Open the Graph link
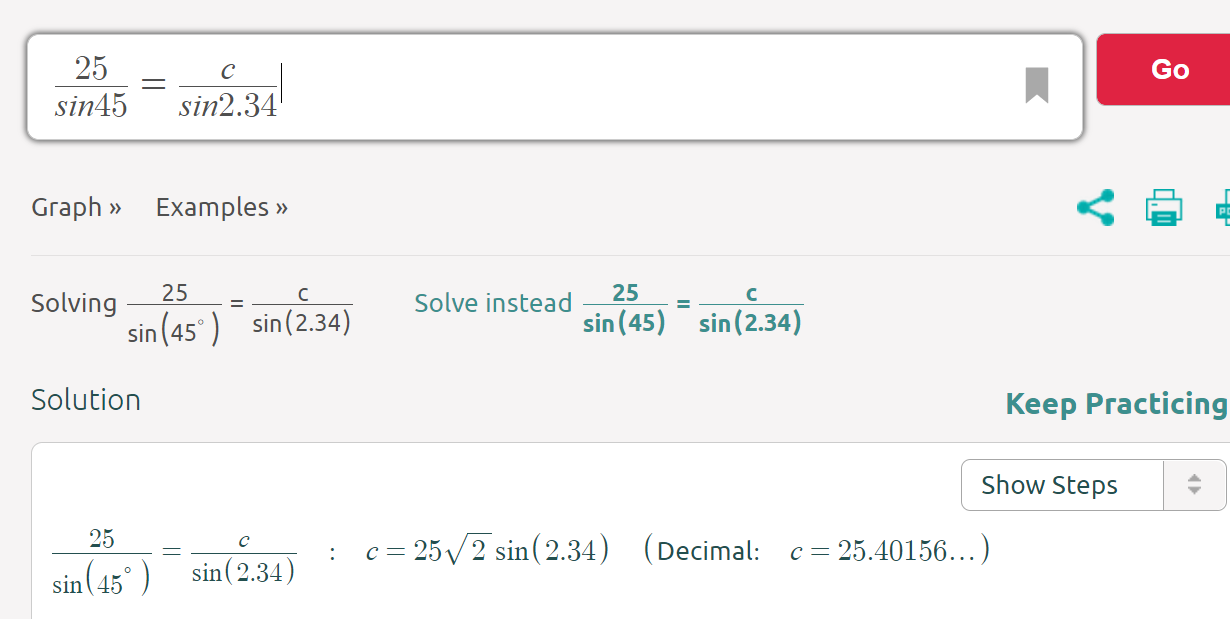 pyautogui.click(x=77, y=207)
